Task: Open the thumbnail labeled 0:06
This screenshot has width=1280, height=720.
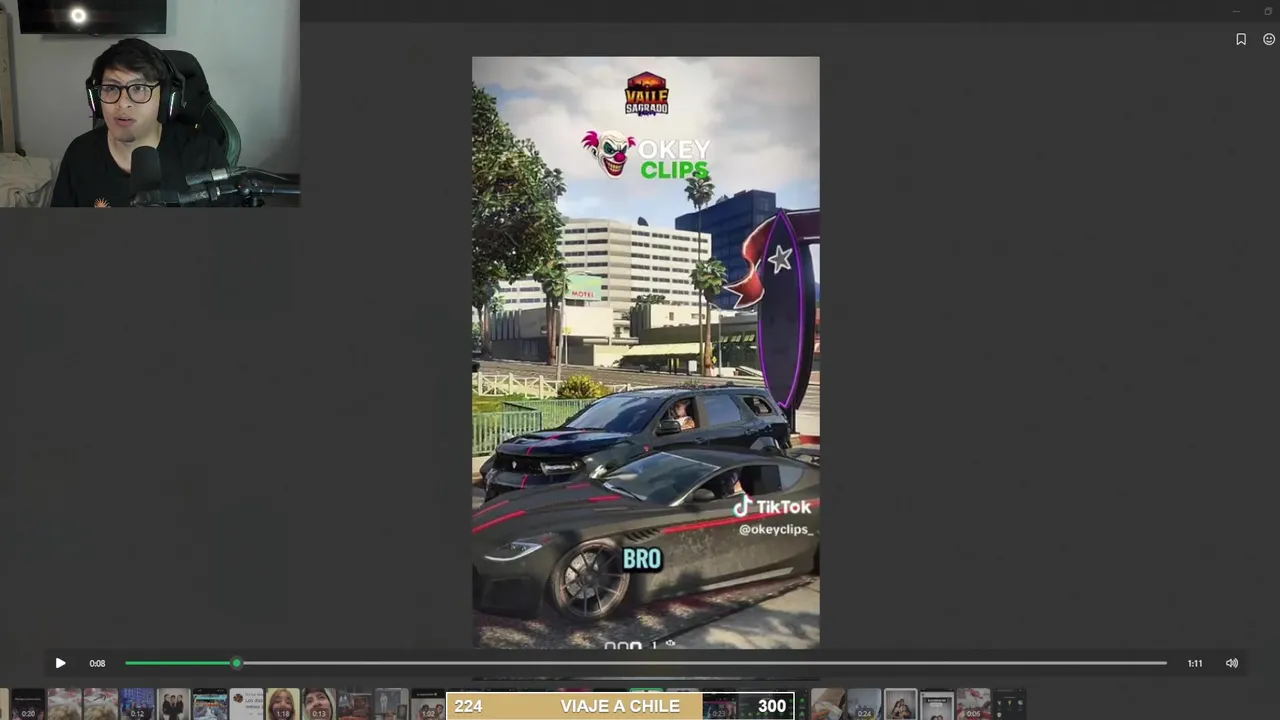Action: (x=973, y=704)
